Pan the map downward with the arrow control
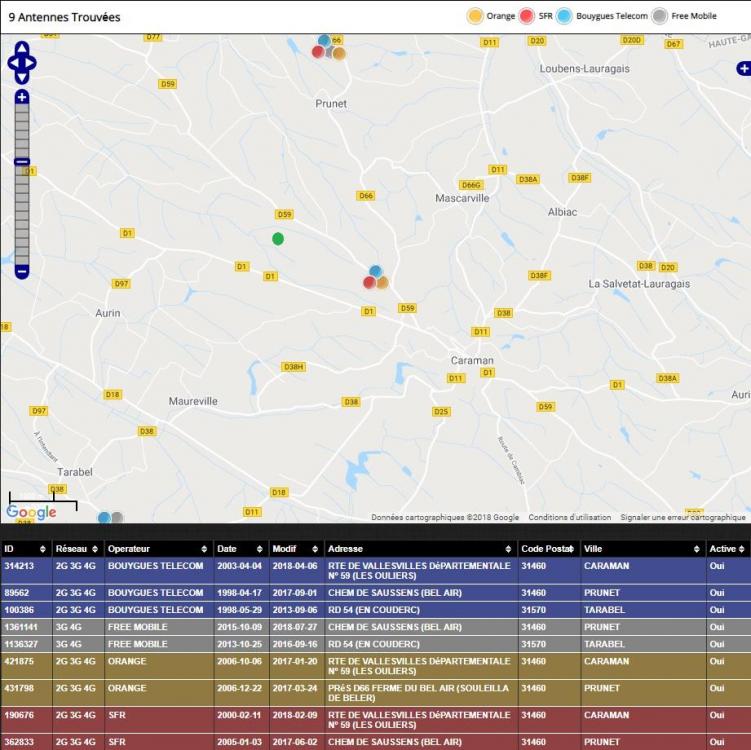Image resolution: width=751 pixels, height=750 pixels. pos(22,78)
